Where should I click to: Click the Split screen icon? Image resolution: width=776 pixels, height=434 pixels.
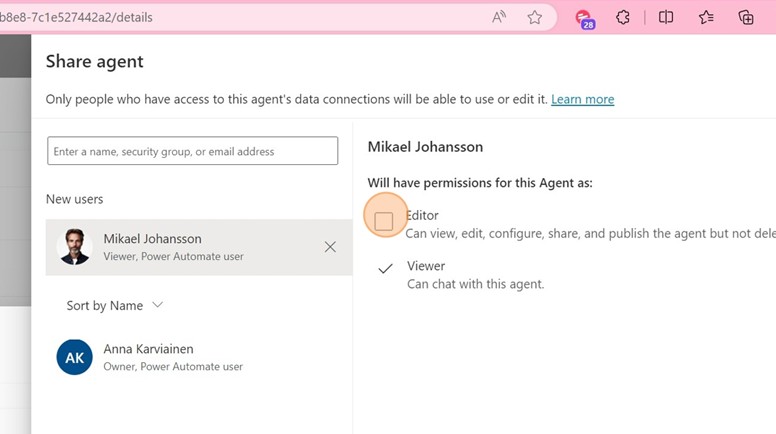tap(666, 17)
